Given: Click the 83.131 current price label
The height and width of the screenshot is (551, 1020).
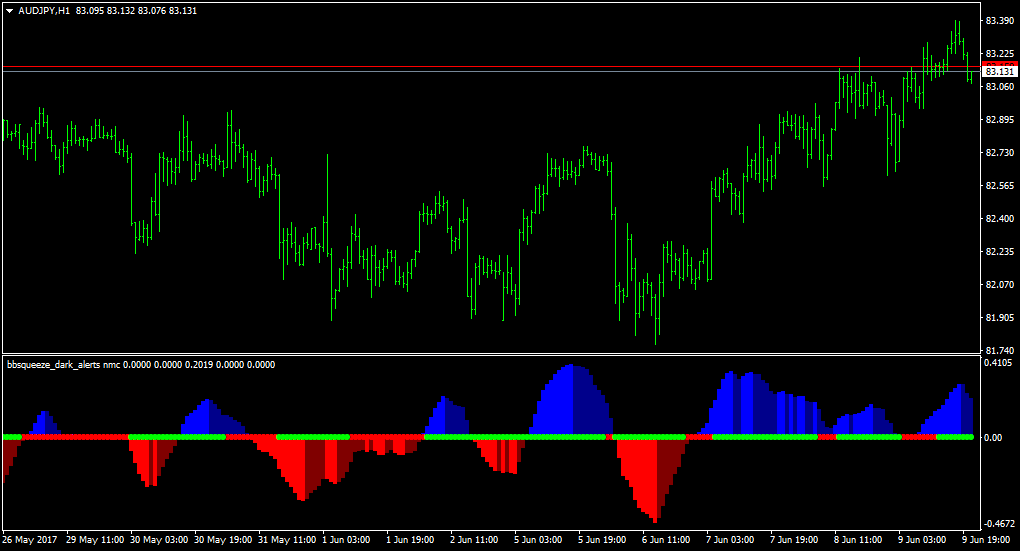Looking at the screenshot, I should pyautogui.click(x=999, y=72).
